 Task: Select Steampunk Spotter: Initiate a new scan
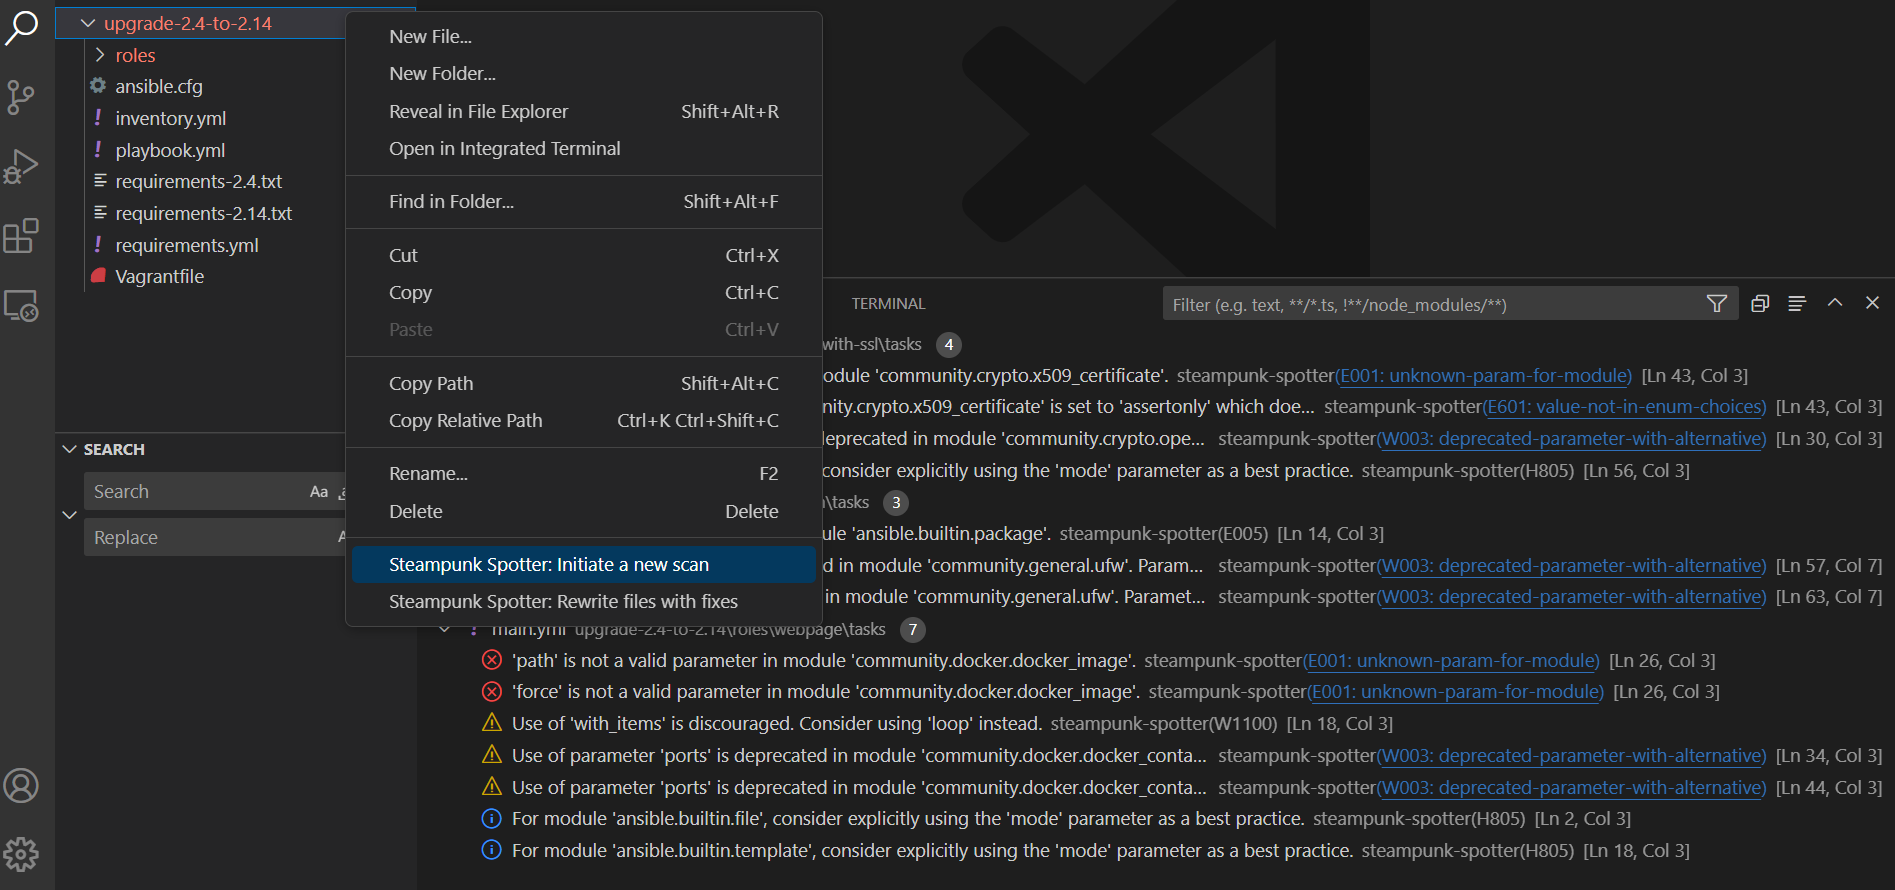(548, 565)
